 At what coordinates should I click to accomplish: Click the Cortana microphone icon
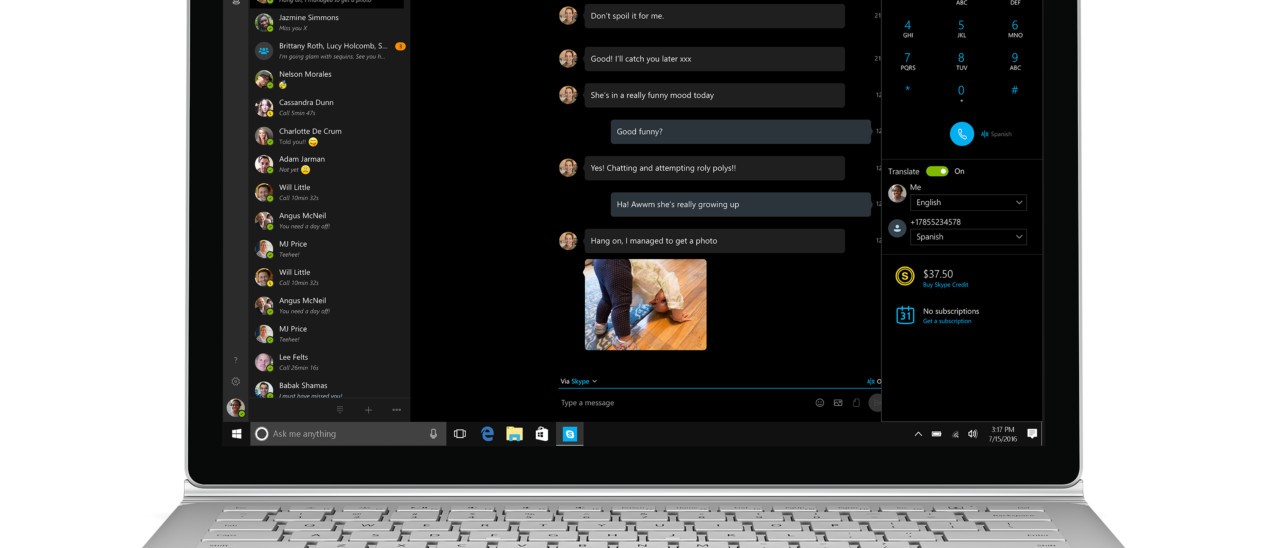pos(434,434)
